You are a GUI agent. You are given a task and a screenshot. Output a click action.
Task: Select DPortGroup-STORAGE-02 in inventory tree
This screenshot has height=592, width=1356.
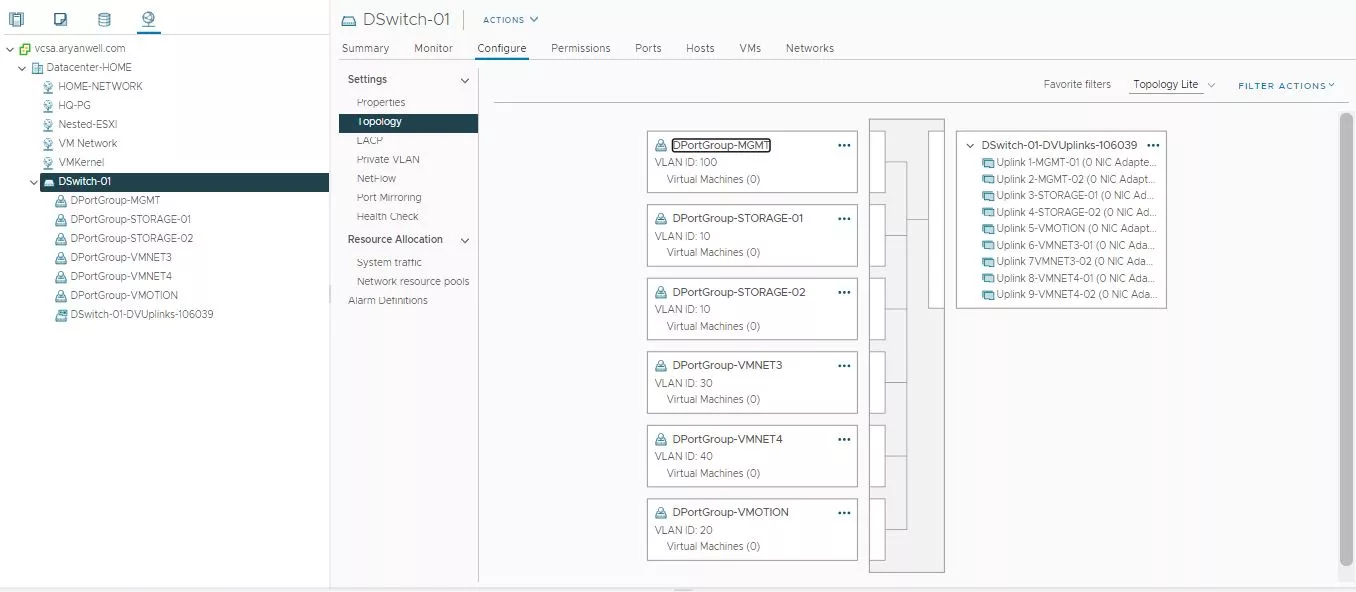coord(131,238)
